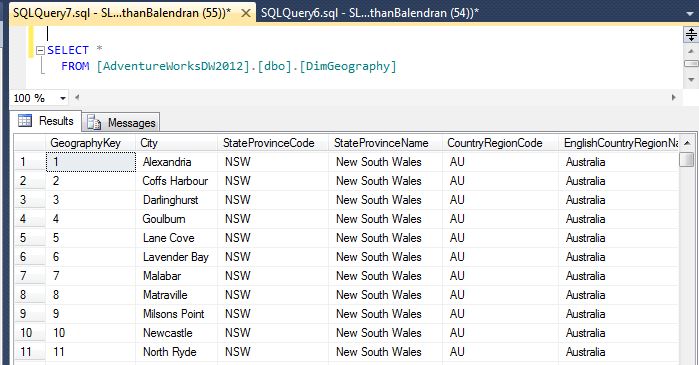Viewport: 699px width, 365px height.
Task: Click the StateProvinceName column header
Action: pyautogui.click(x=385, y=143)
